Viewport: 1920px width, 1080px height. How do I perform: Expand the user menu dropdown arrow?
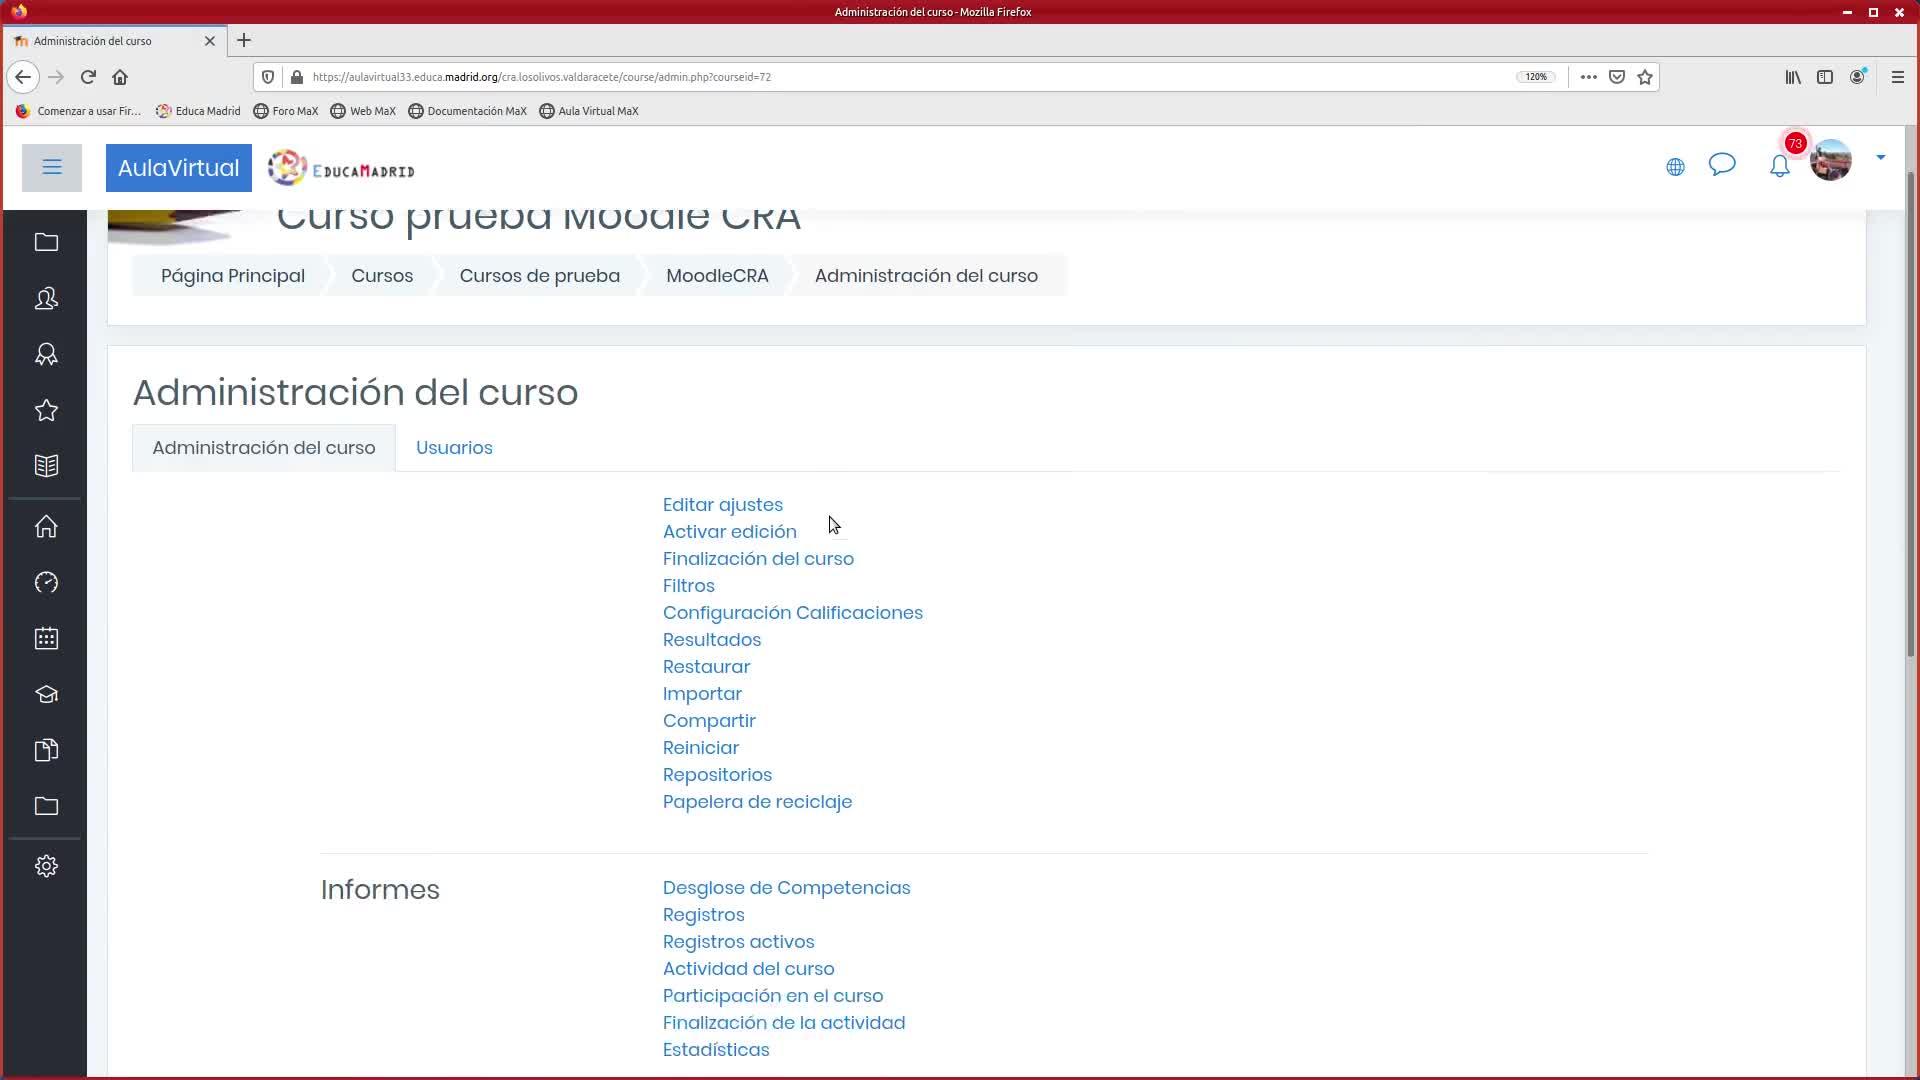pyautogui.click(x=1880, y=158)
